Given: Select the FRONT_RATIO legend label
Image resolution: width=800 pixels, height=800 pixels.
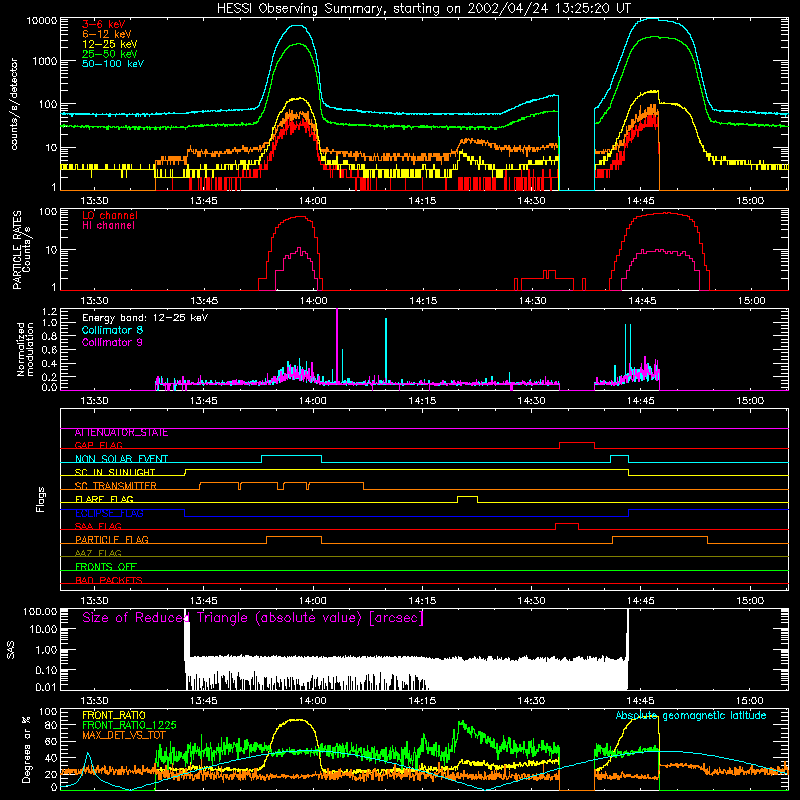Looking at the screenshot, I should 114,715.
